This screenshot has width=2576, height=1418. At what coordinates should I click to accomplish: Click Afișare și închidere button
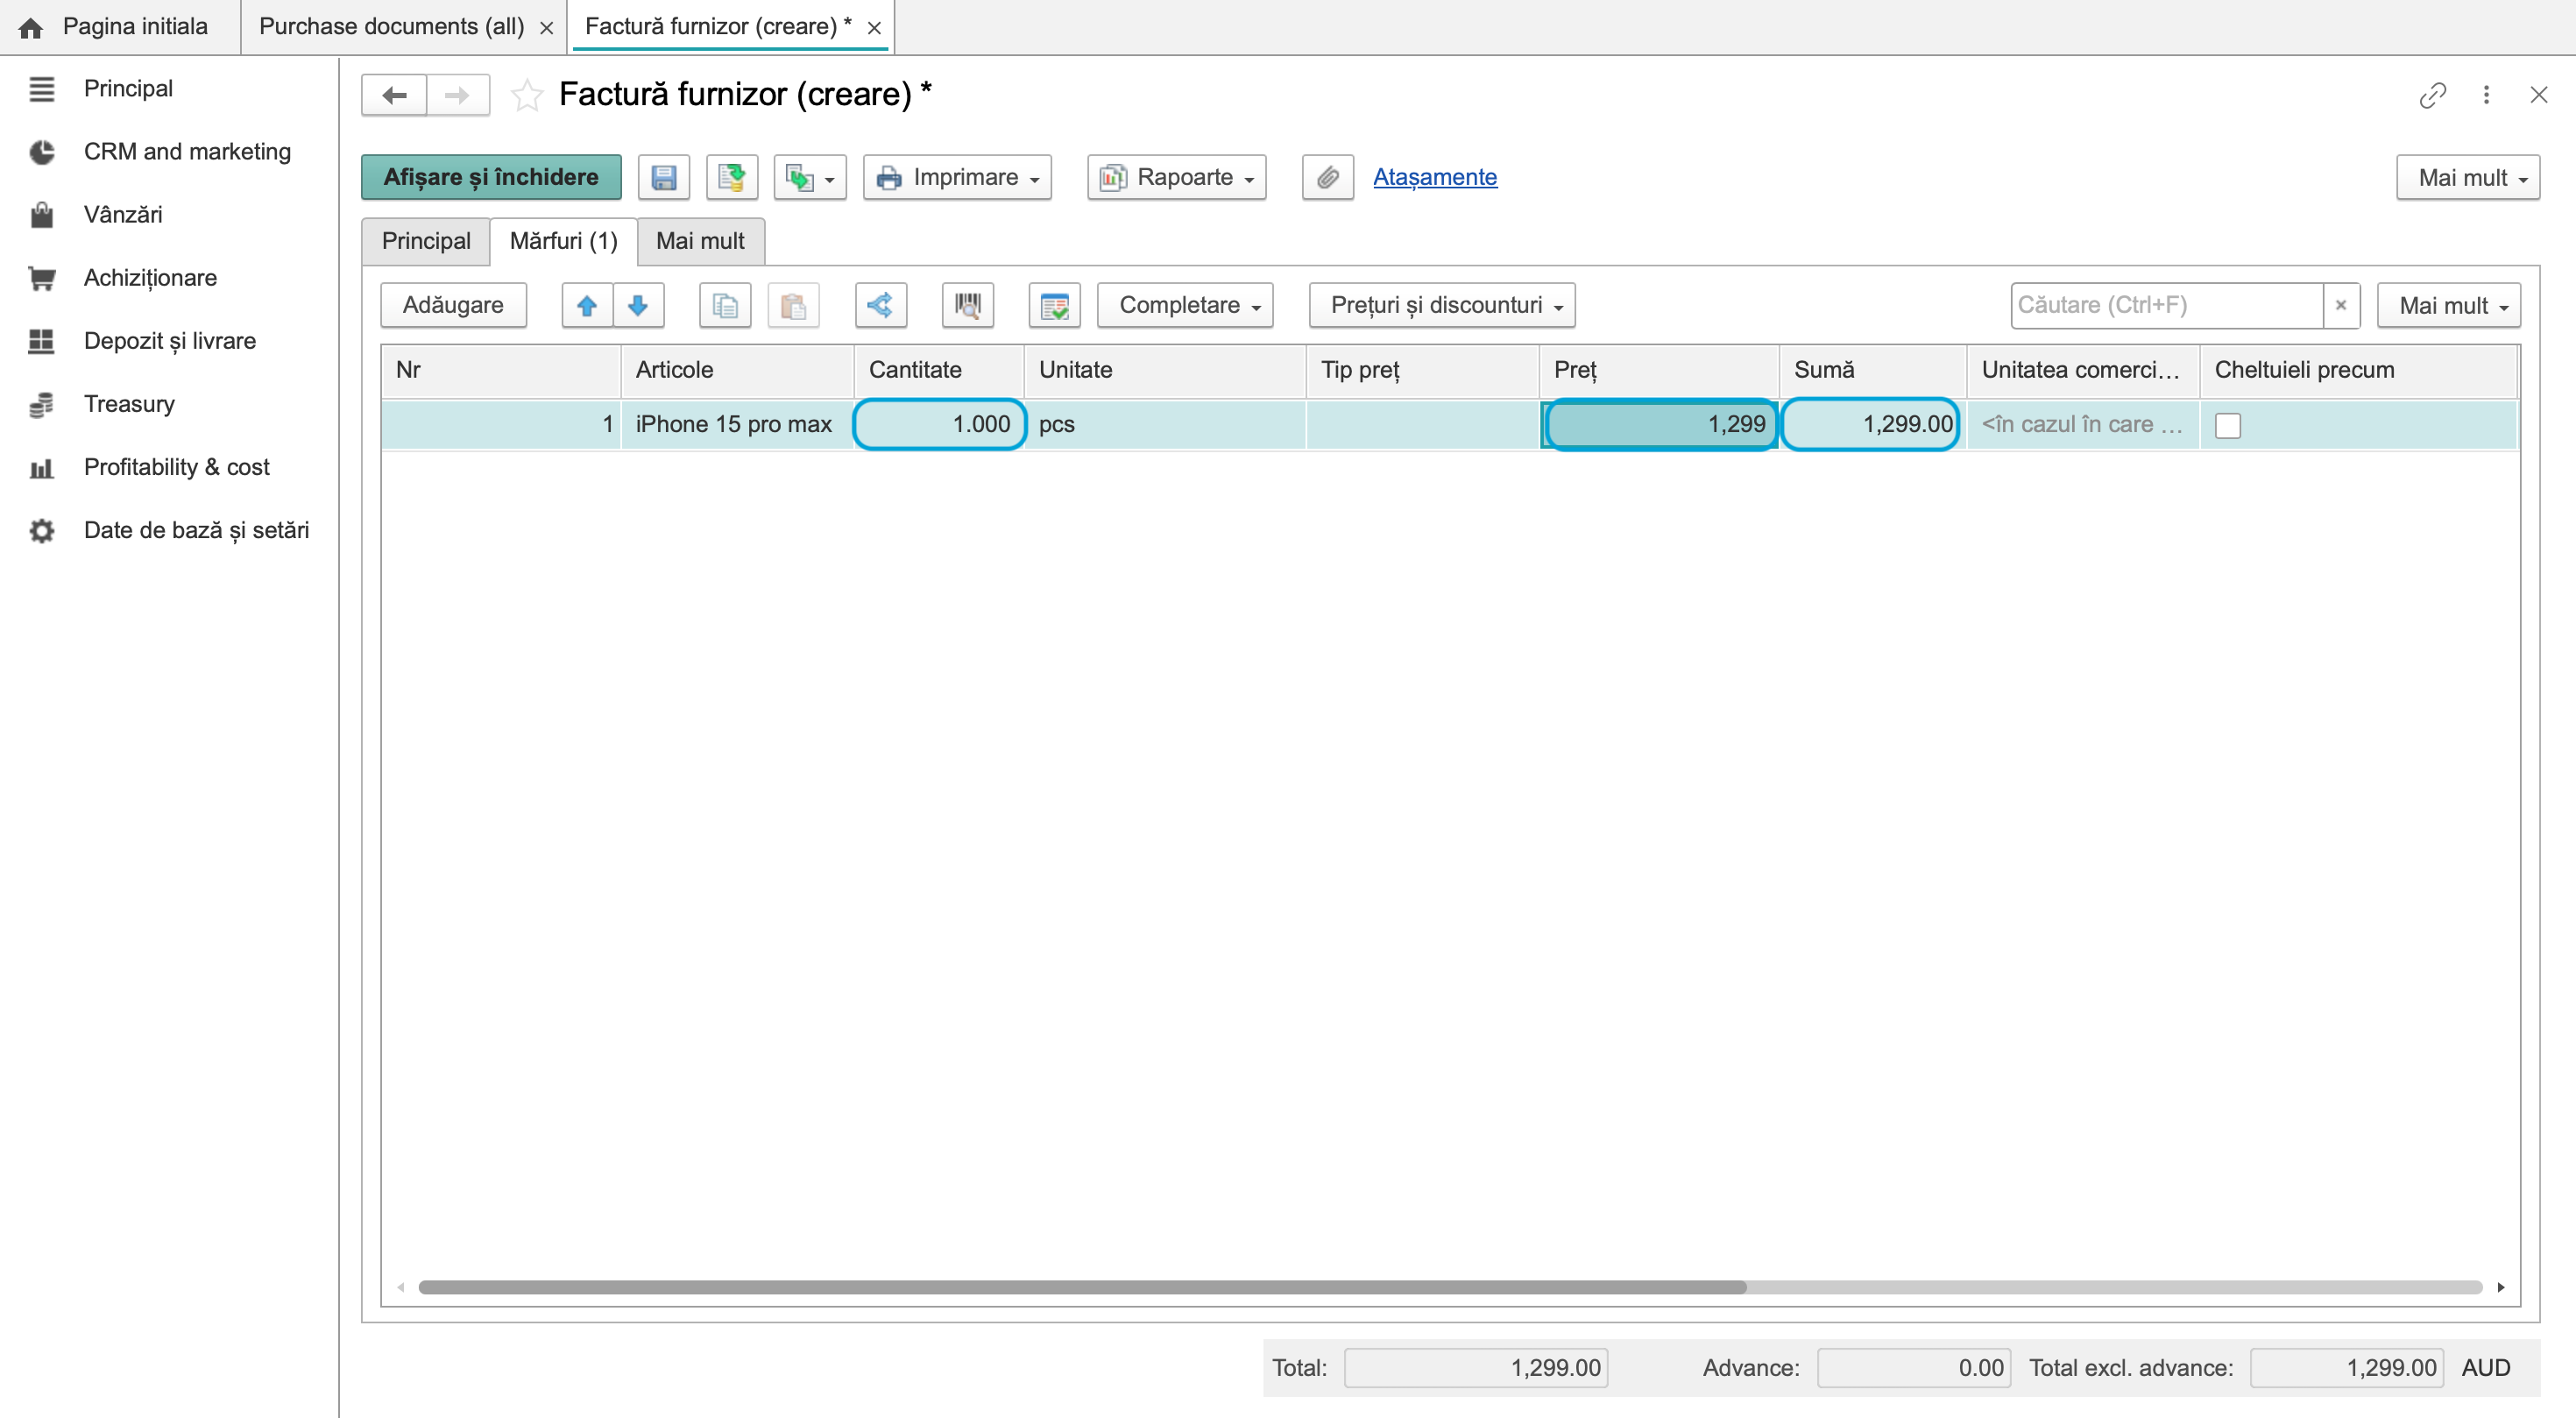[491, 177]
